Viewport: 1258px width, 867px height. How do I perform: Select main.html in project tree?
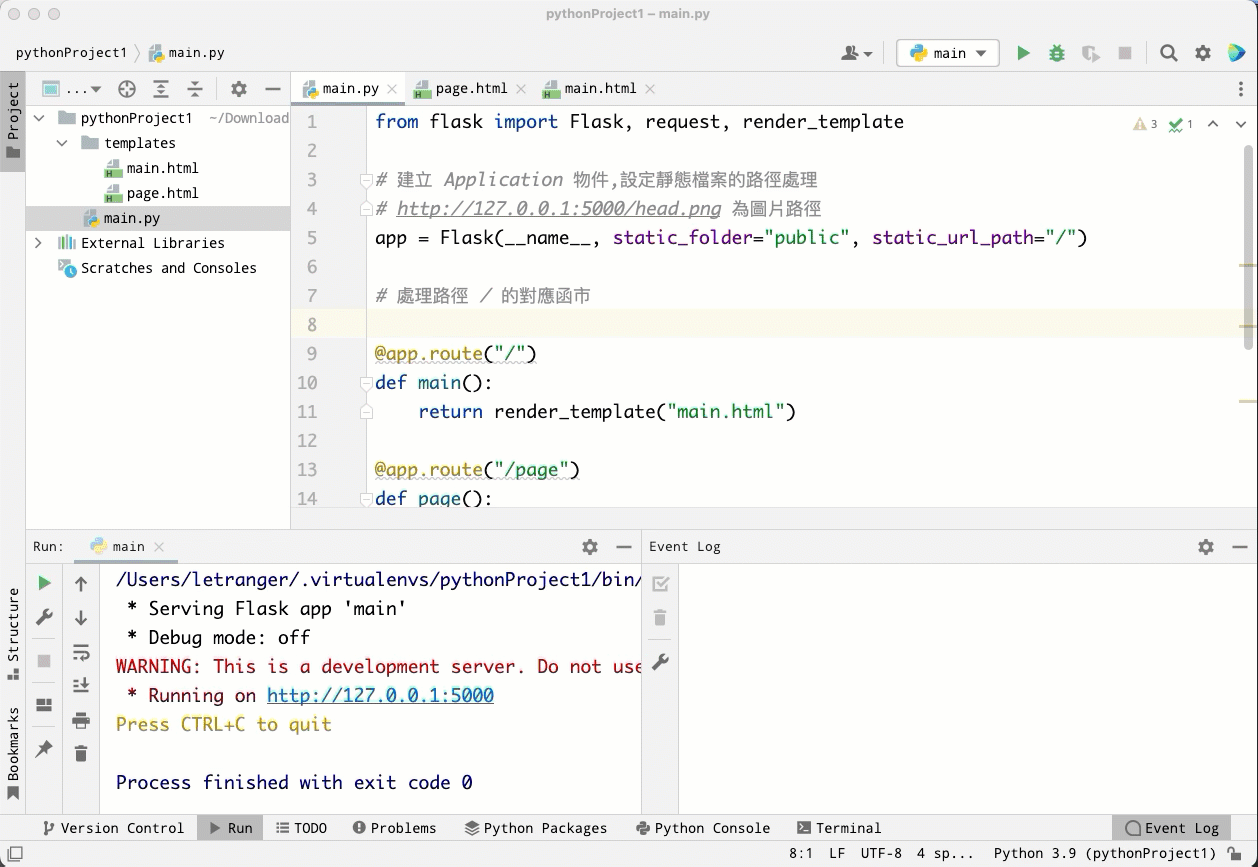[x=162, y=168]
